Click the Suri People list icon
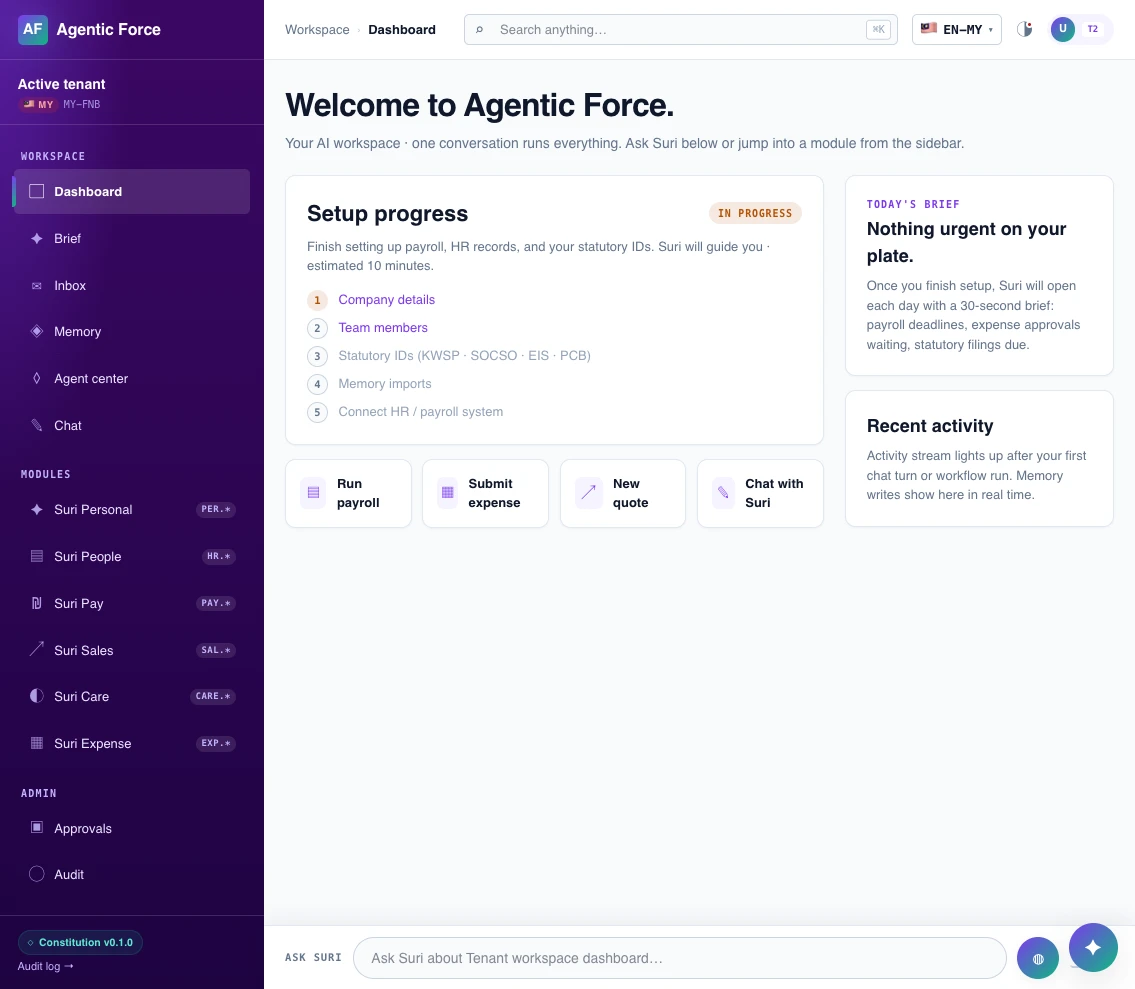Image resolution: width=1135 pixels, height=989 pixels. coord(36,556)
